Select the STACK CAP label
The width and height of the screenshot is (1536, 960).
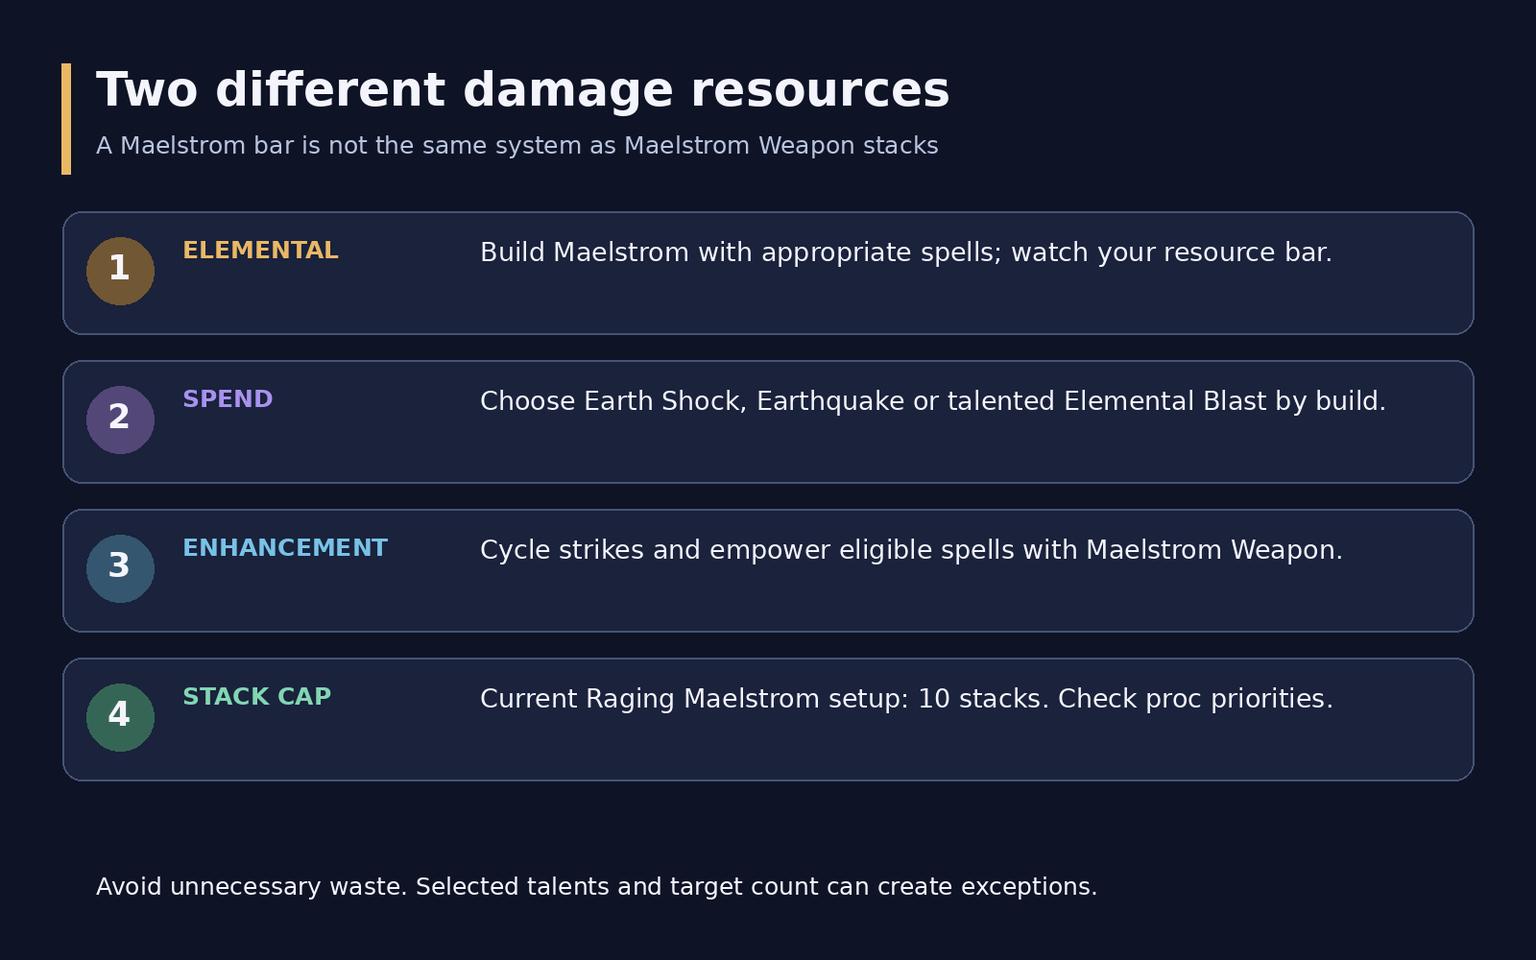pos(256,697)
